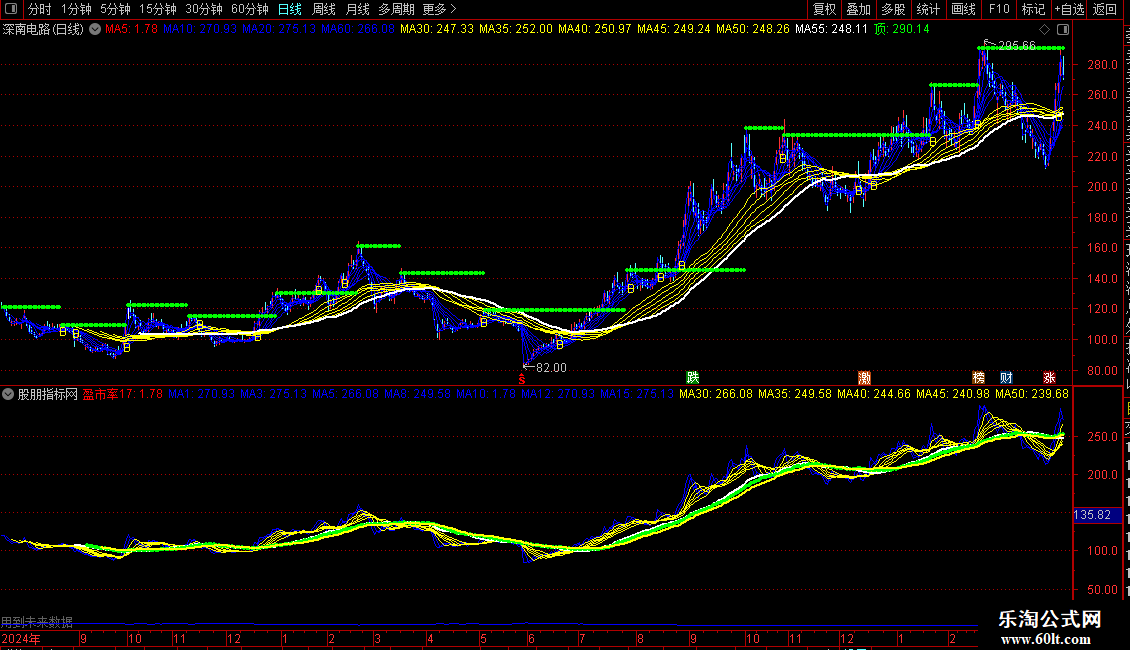
Task: Open the F10 company info
Action: coord(999,9)
